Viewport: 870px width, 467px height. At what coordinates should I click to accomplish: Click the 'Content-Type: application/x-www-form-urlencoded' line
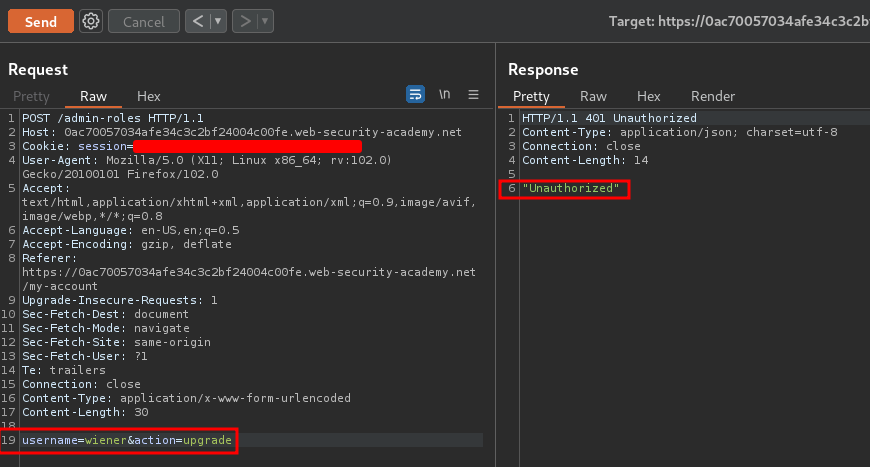[x=186, y=398]
